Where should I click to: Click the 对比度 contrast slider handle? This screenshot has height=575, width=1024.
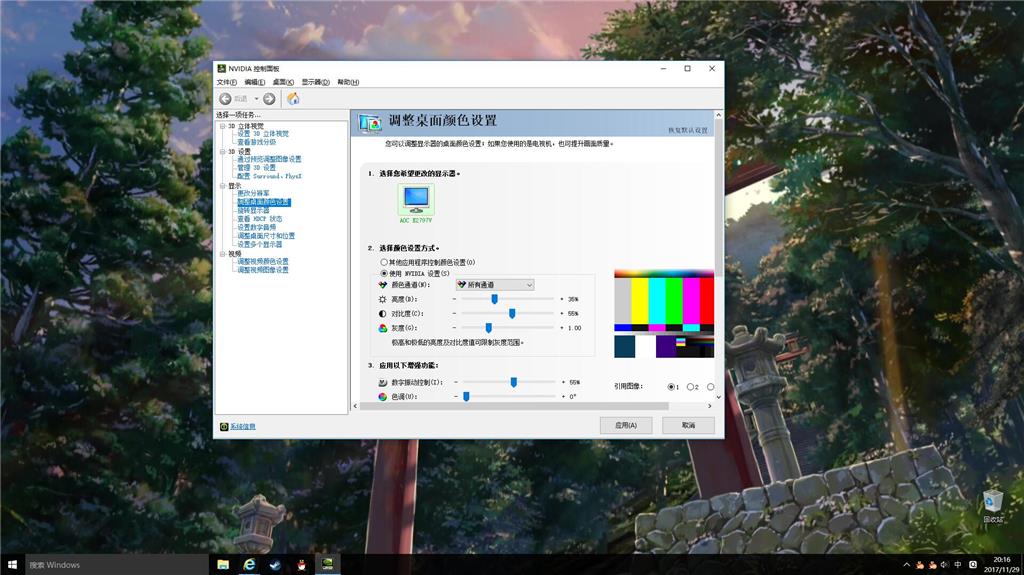[x=512, y=314]
